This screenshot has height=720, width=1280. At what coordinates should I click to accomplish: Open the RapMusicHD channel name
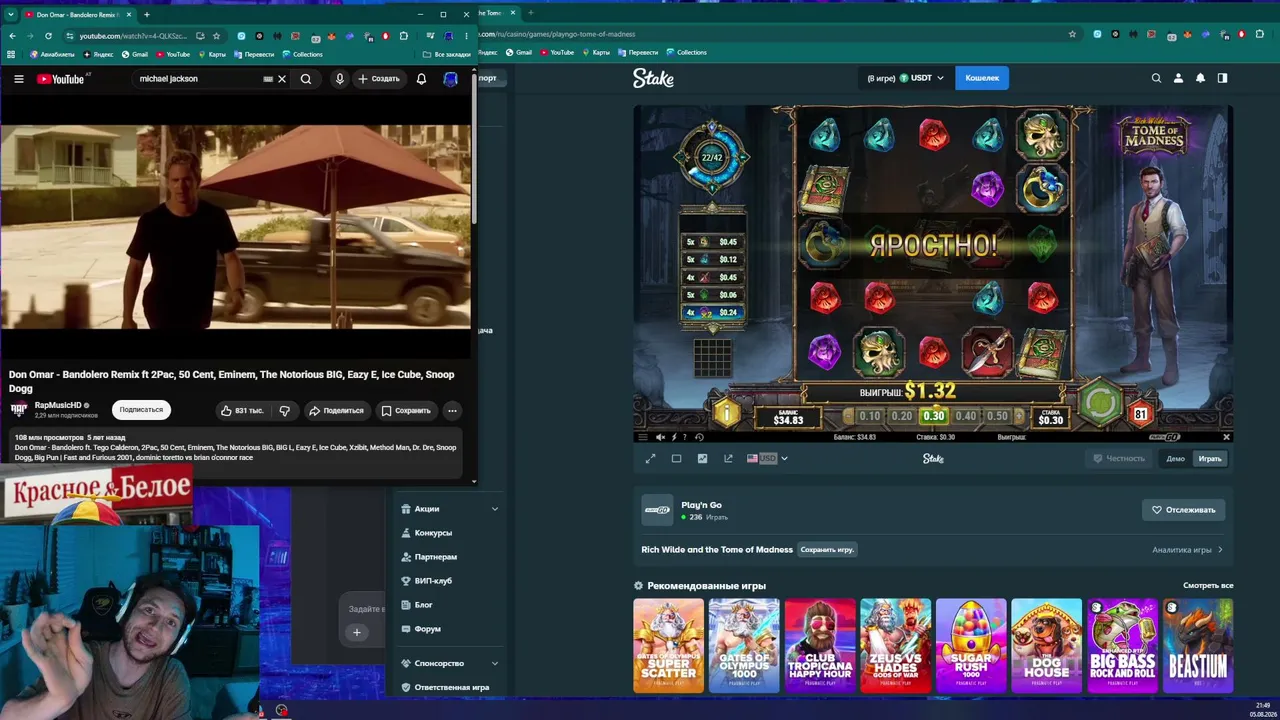click(58, 405)
